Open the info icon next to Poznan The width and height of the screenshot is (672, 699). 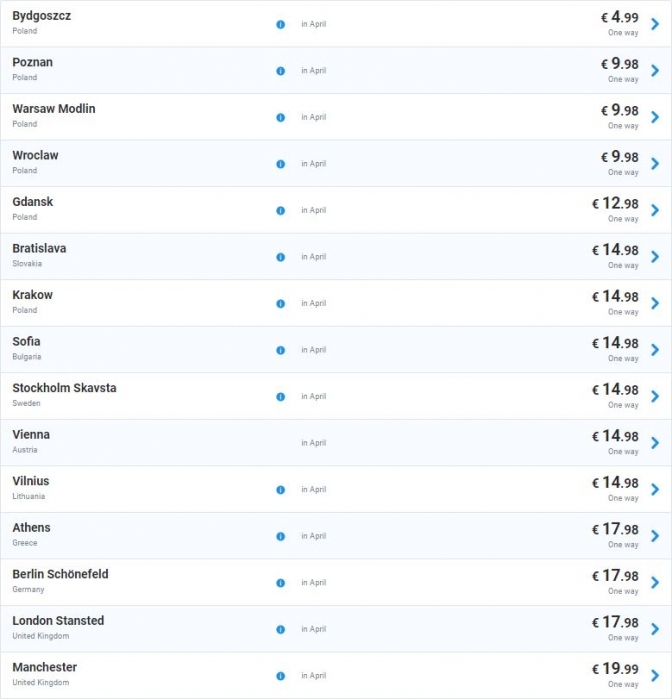[x=280, y=71]
